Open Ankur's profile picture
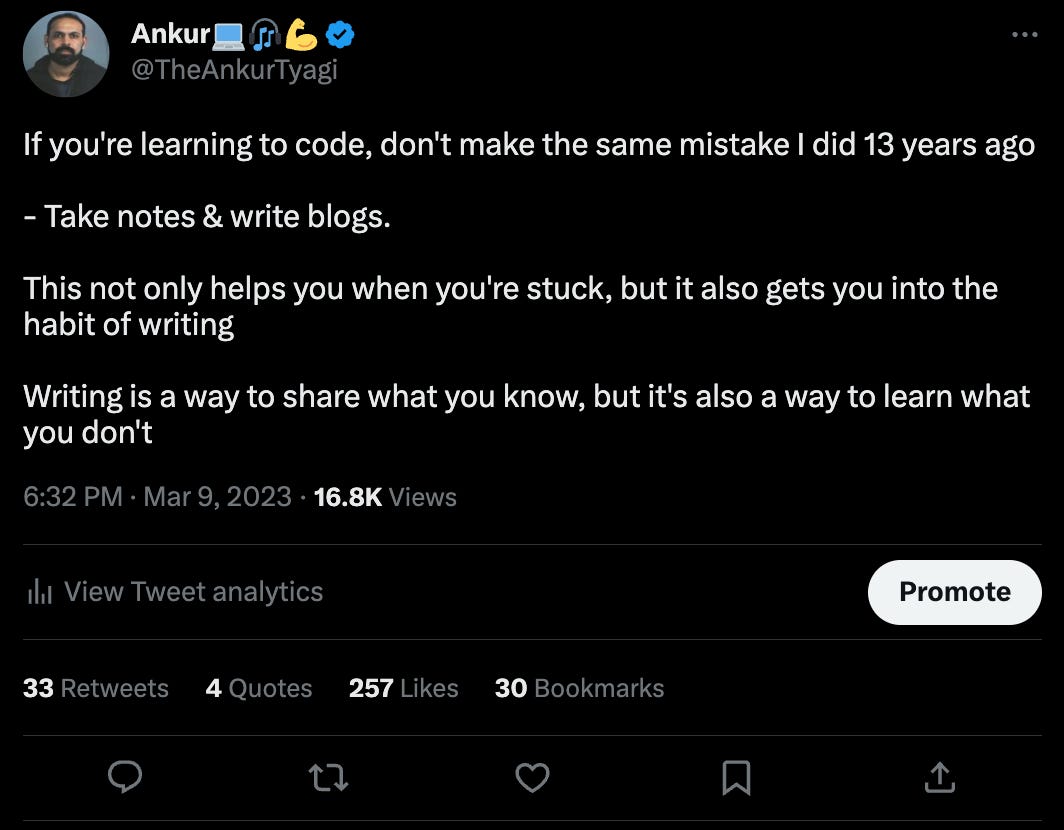 [66, 54]
